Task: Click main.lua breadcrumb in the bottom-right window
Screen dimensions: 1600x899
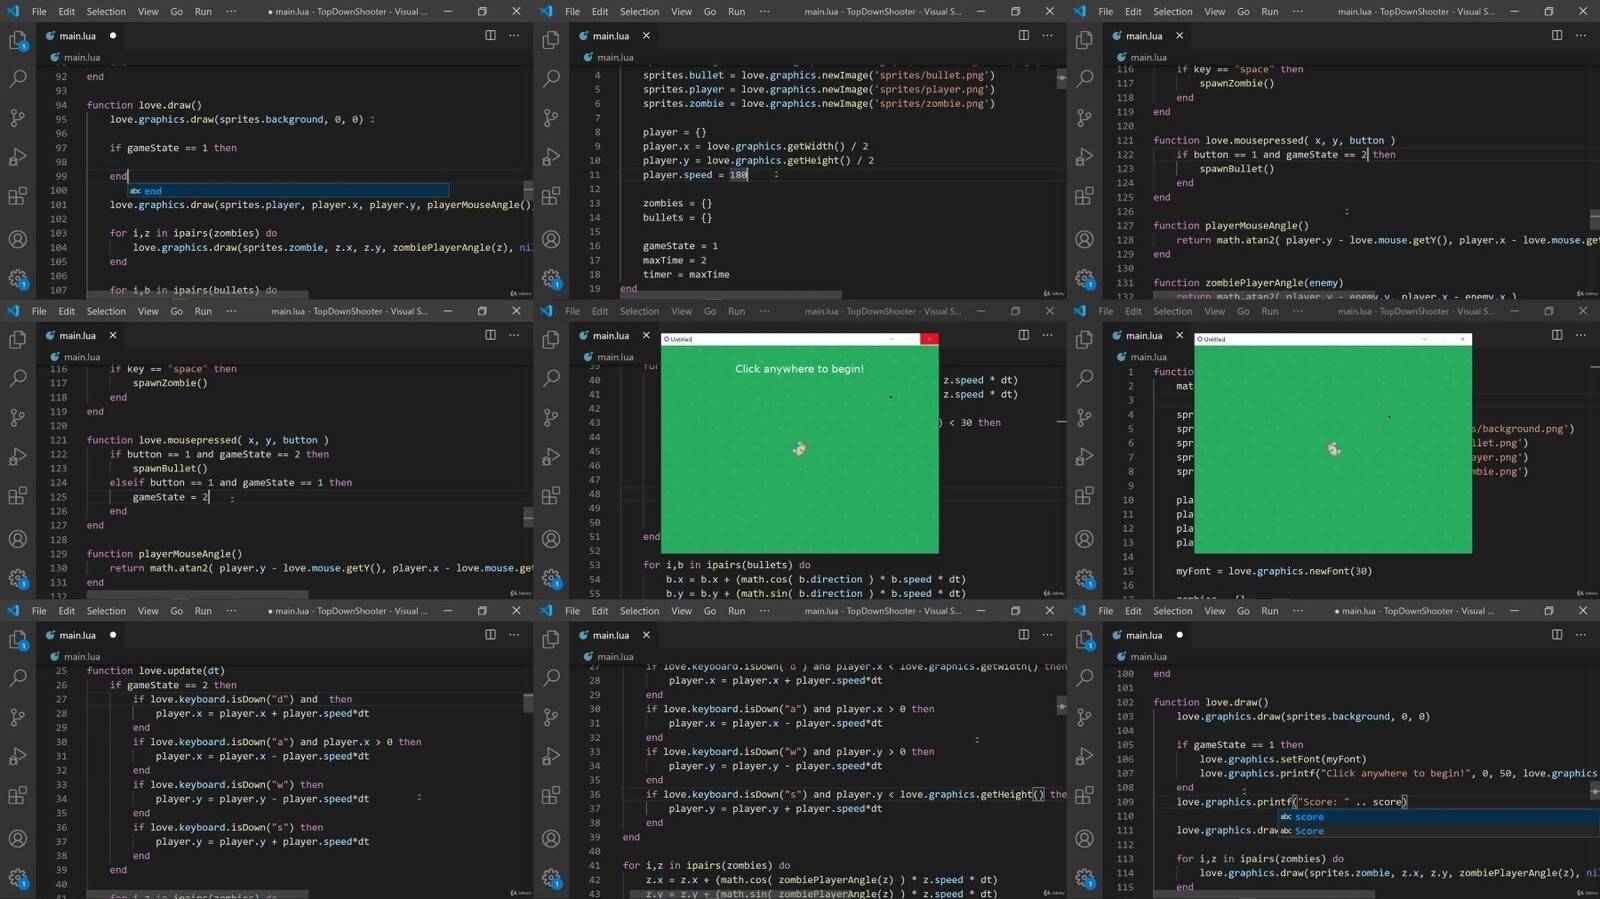Action: (1148, 657)
